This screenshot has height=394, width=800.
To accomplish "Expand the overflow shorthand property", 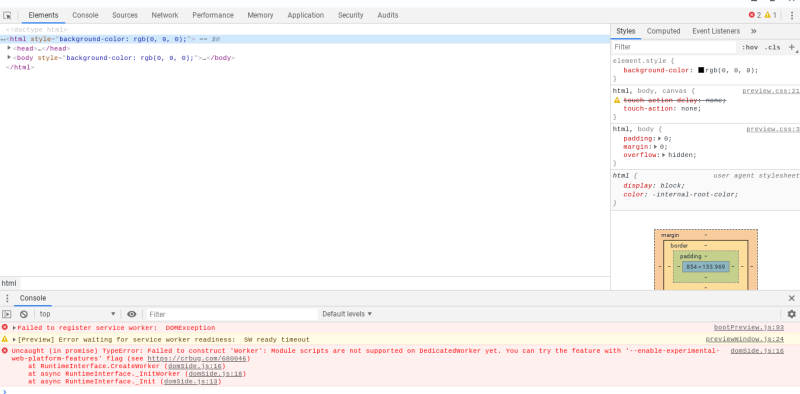I will 664,155.
